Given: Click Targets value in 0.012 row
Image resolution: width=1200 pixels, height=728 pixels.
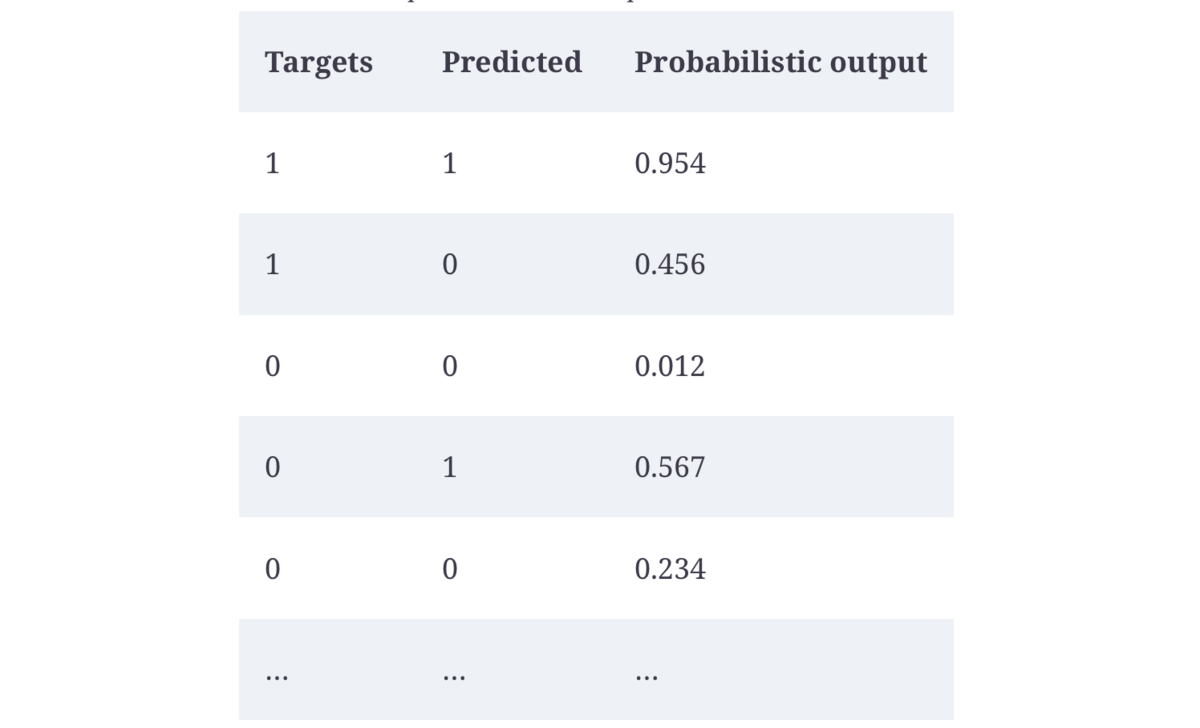Looking at the screenshot, I should pyautogui.click(x=272, y=366).
